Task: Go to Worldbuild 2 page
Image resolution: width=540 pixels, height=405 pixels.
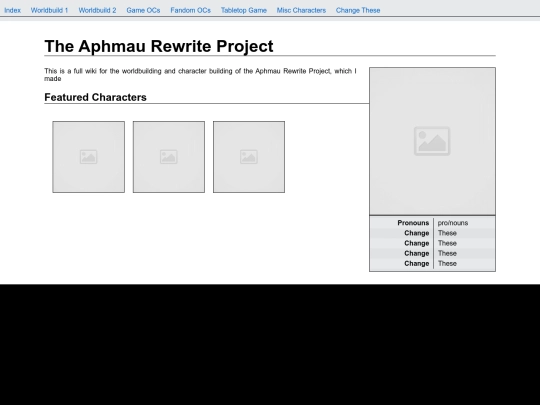Action: pyautogui.click(x=97, y=10)
